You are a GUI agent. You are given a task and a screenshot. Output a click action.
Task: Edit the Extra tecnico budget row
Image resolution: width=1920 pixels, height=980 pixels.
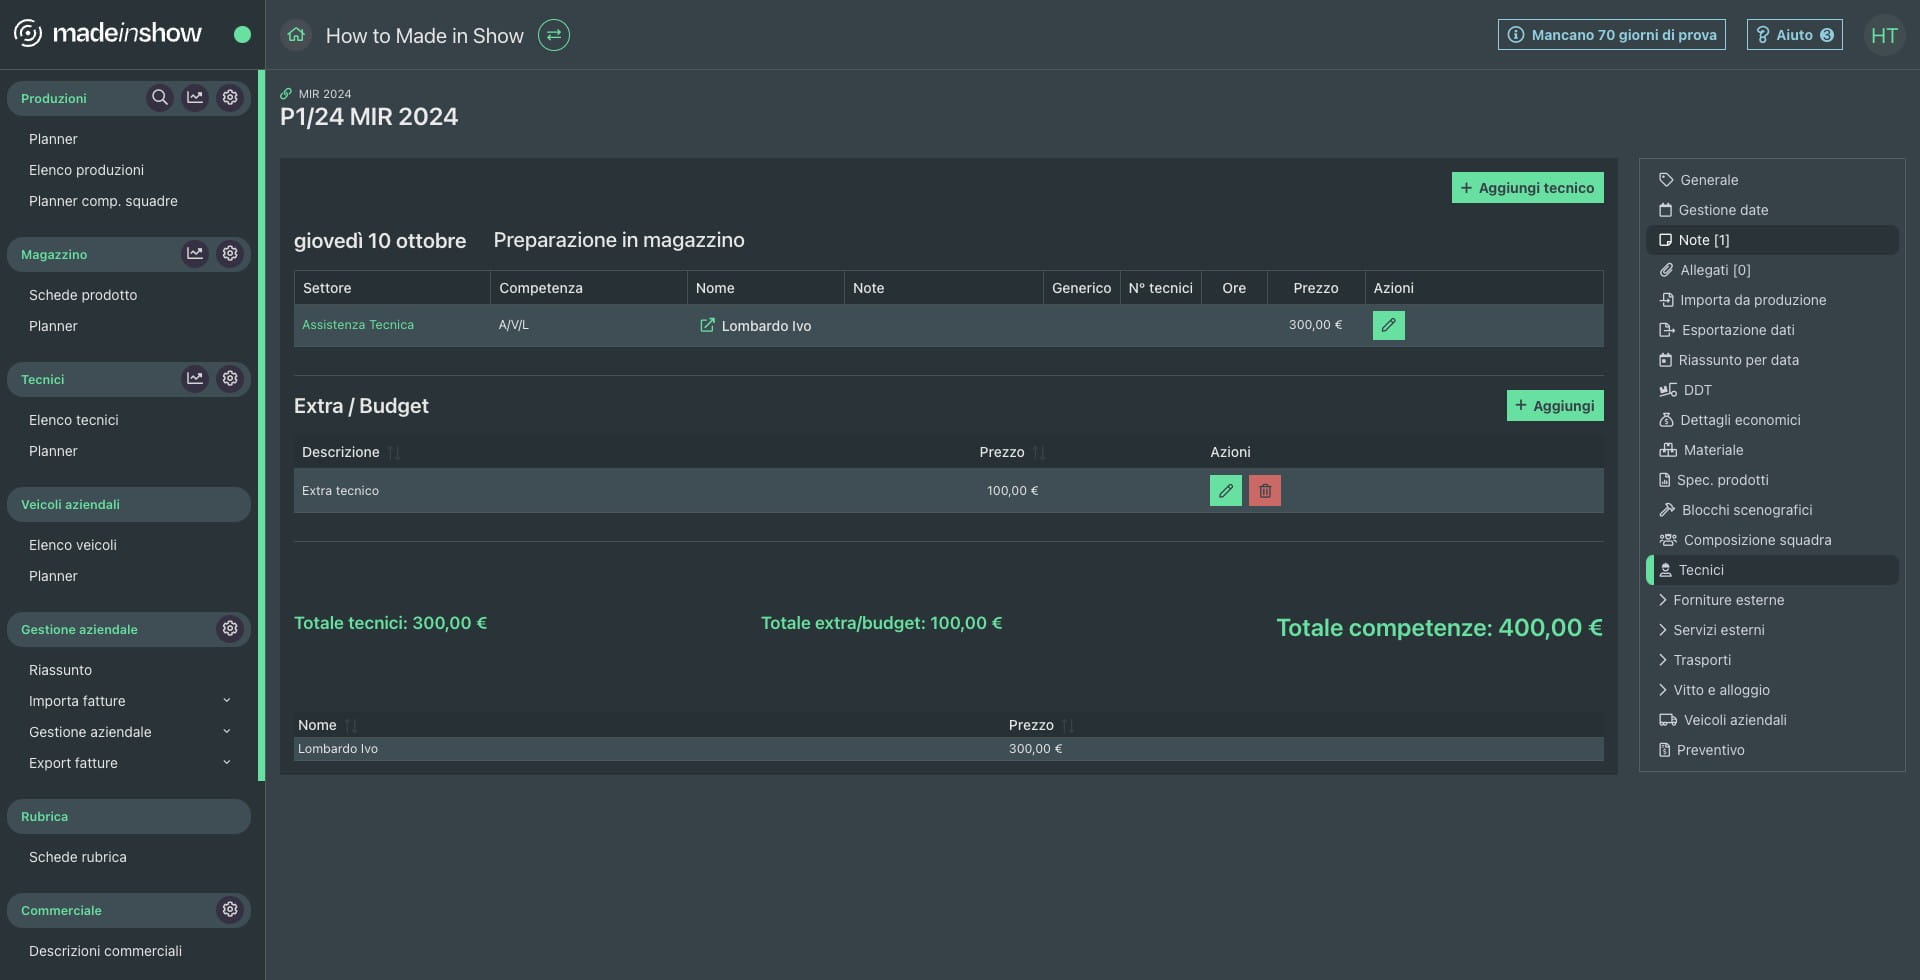tap(1226, 491)
